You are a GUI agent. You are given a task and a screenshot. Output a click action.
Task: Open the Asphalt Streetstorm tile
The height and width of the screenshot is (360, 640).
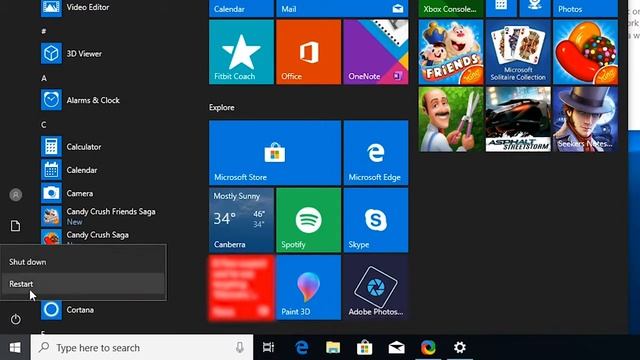coord(518,119)
